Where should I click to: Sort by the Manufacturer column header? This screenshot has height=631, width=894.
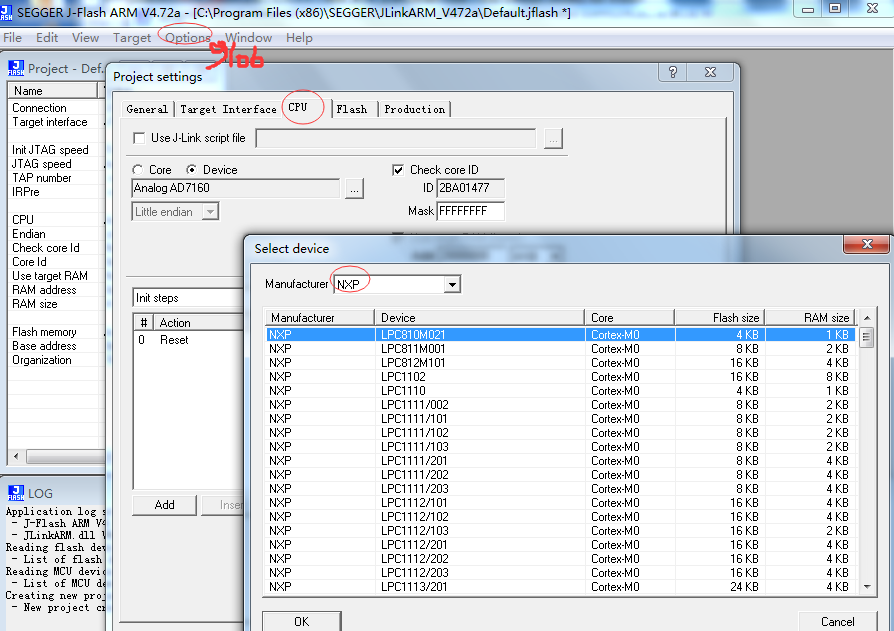click(x=319, y=317)
